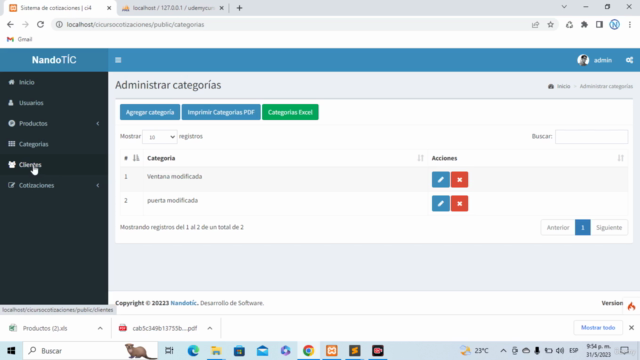Click the Siguiente pagination button

(609, 227)
